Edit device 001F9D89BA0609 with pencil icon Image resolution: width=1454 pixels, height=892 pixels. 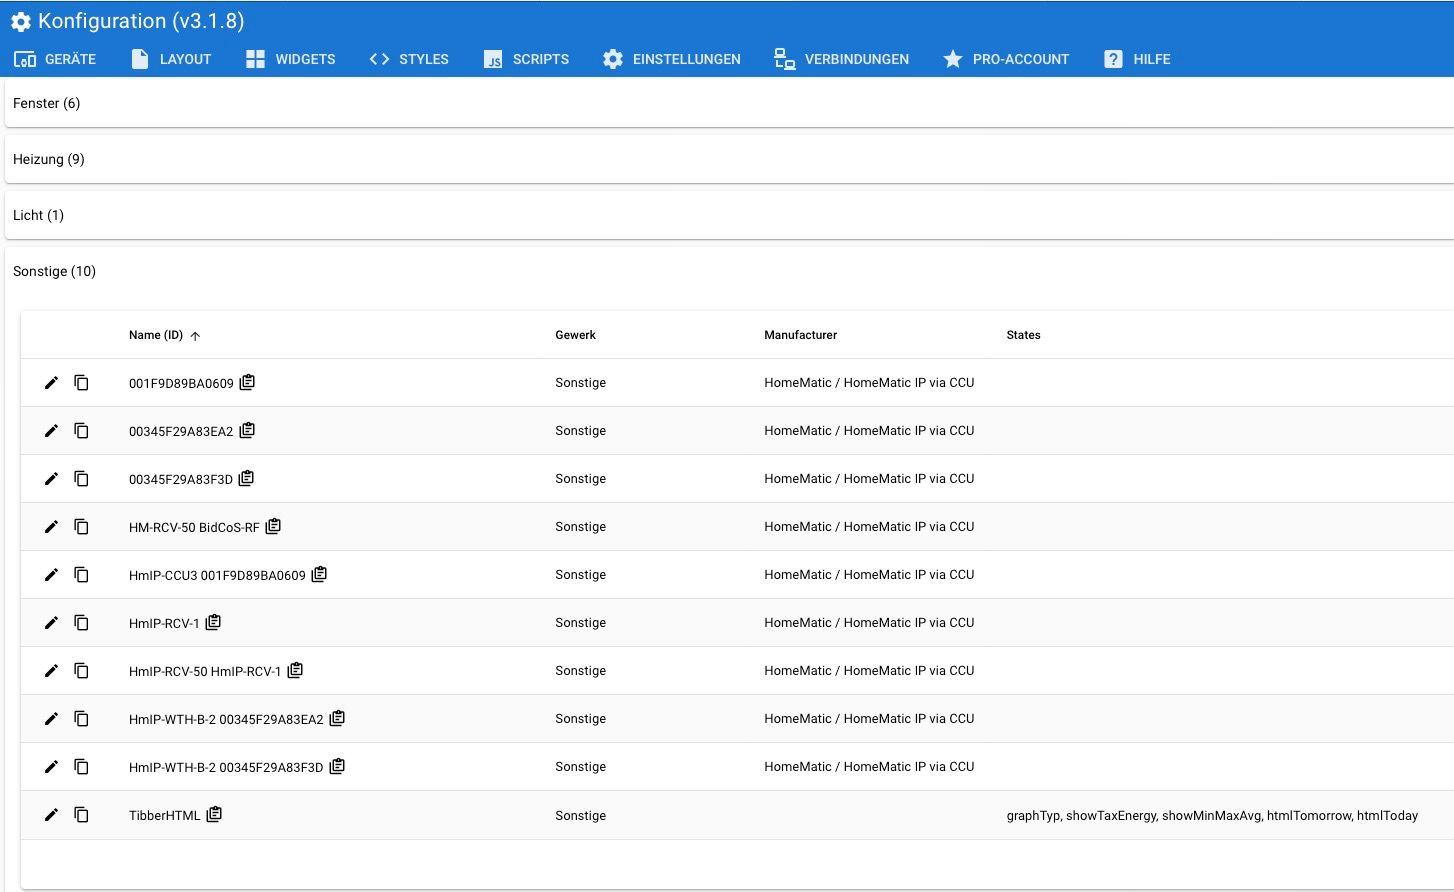(x=51, y=383)
